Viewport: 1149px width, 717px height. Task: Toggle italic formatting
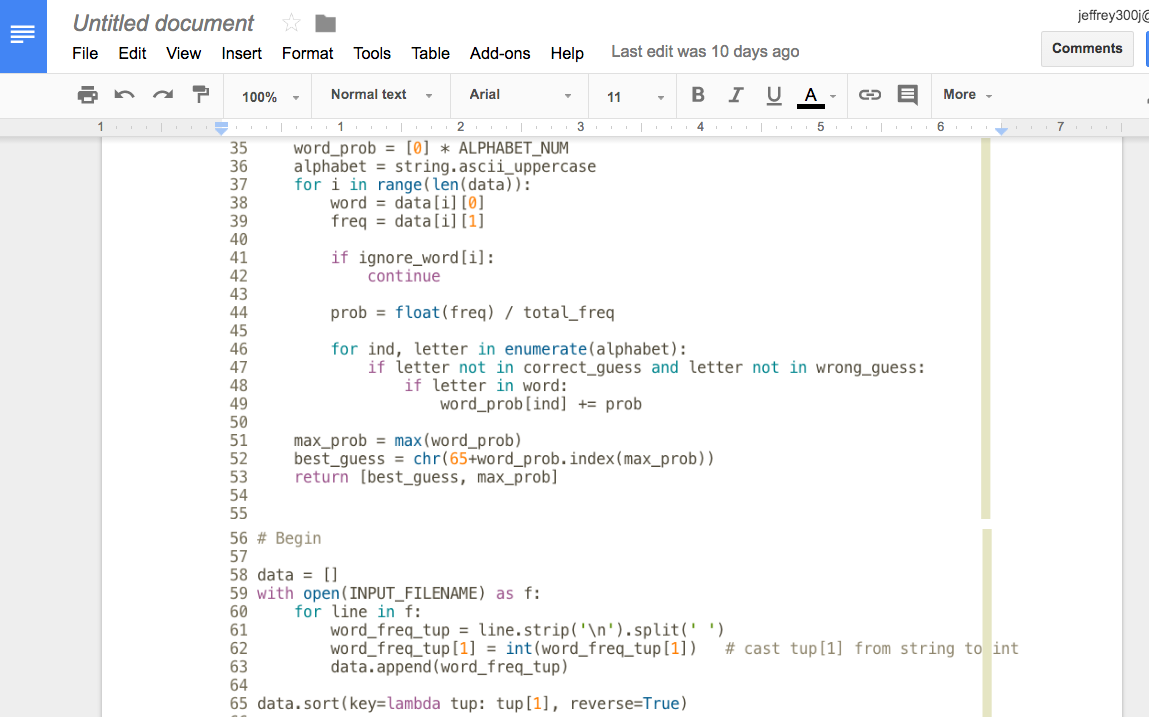click(736, 95)
